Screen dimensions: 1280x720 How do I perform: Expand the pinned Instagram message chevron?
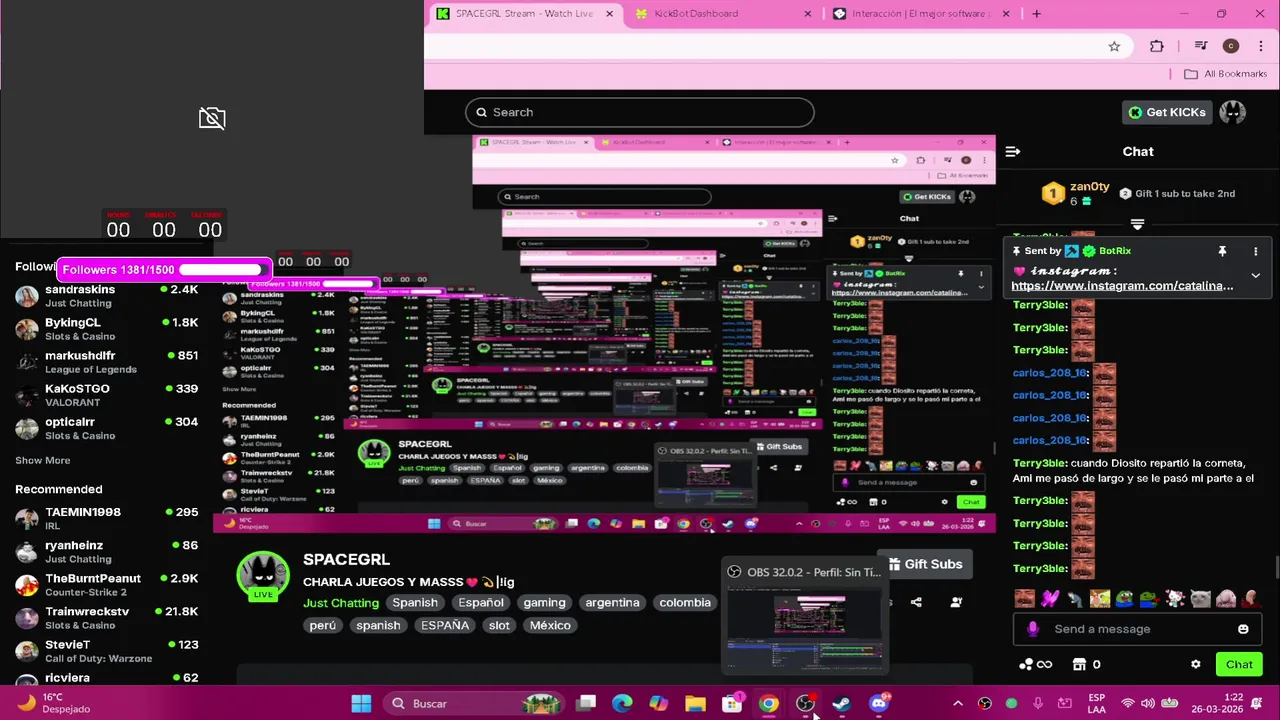1255,276
